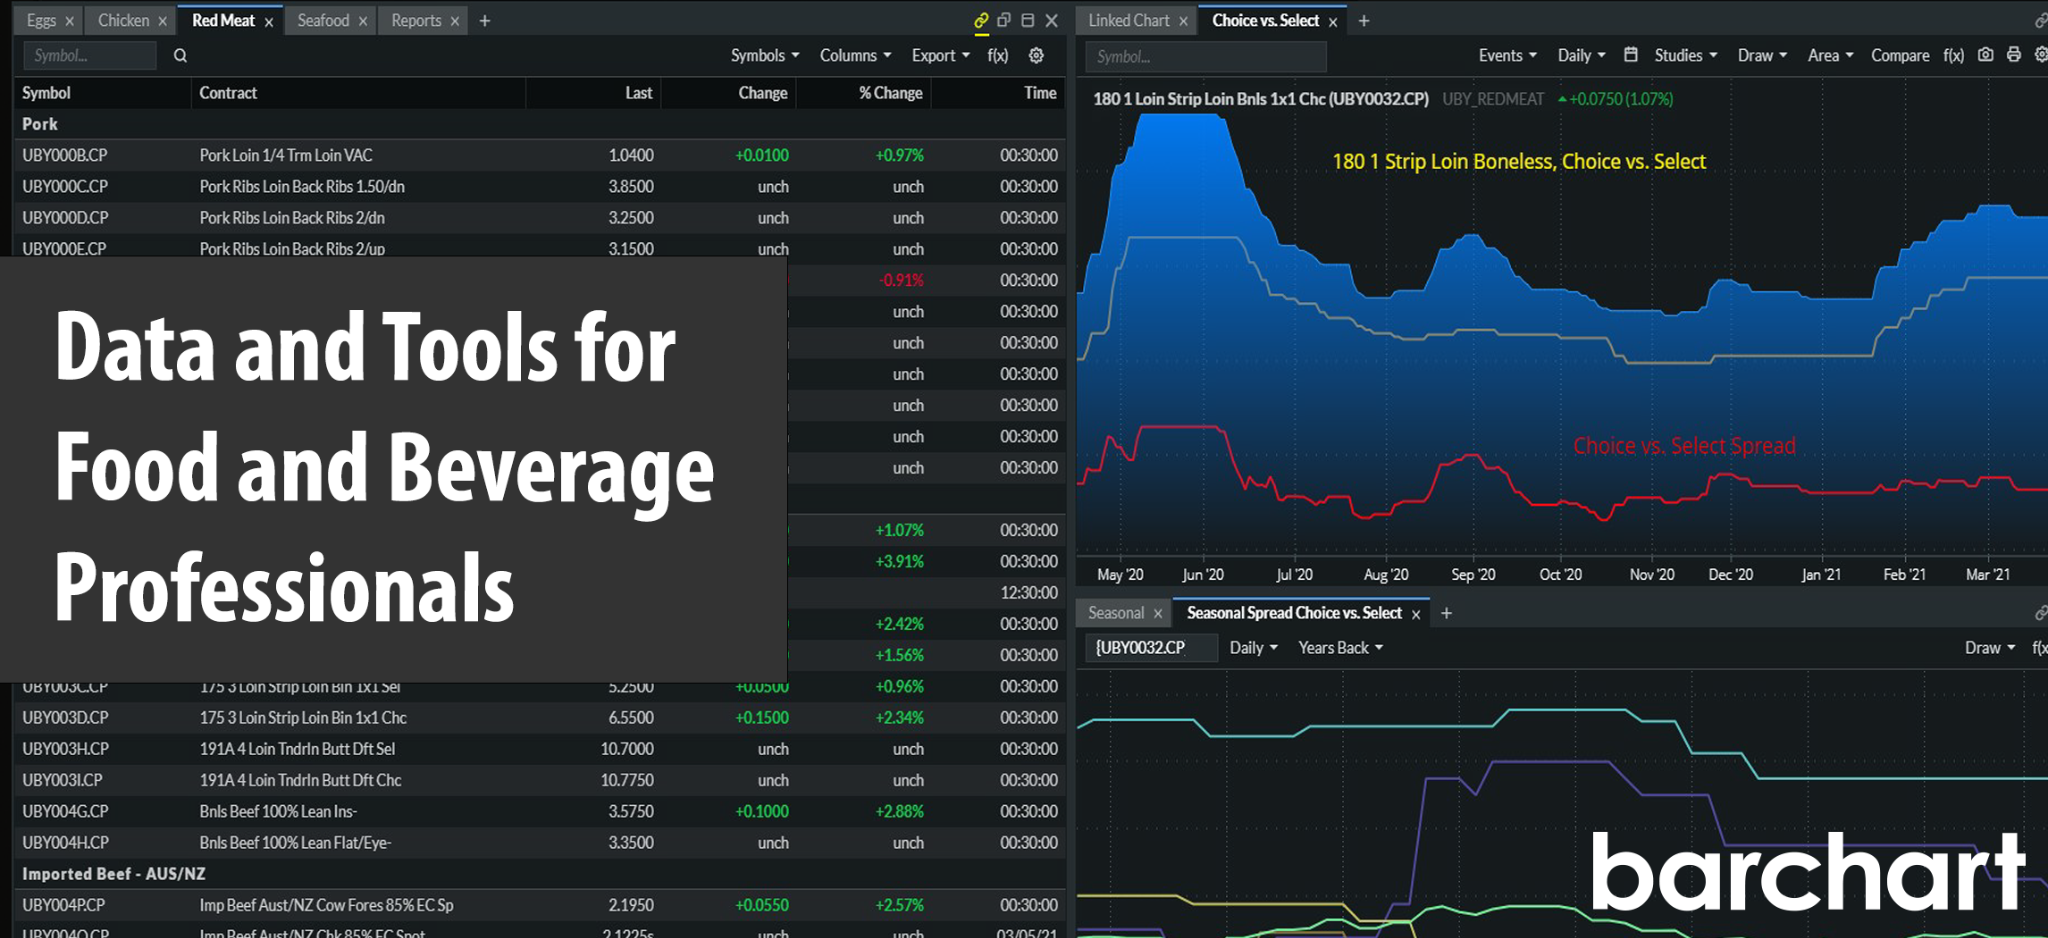The image size is (2048, 938).
Task: Select the Imp Beef Aust/NZ Cow Fores 85% EC Sp contract
Action: [x=326, y=906]
